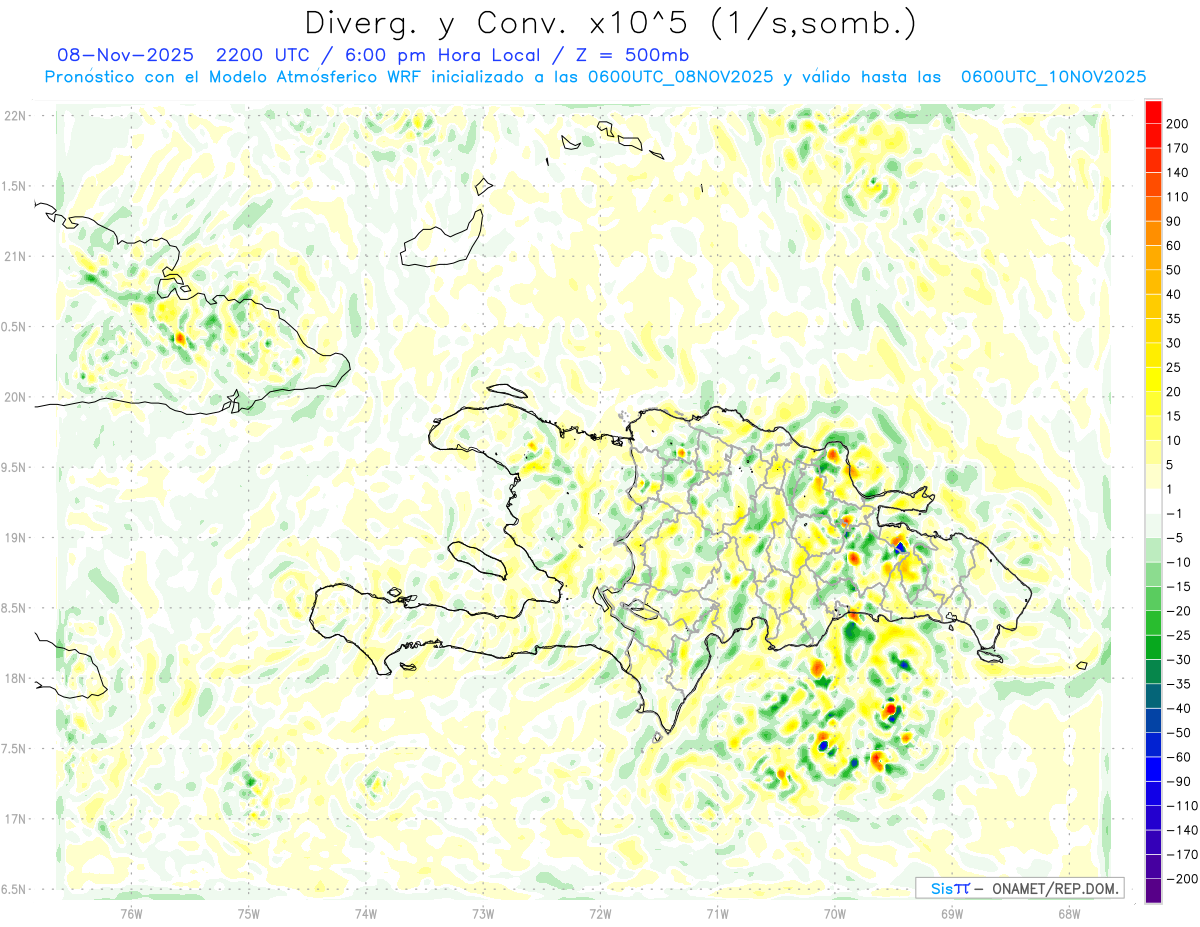
Task: Click the 9.5N latitude label
Action: [14, 467]
